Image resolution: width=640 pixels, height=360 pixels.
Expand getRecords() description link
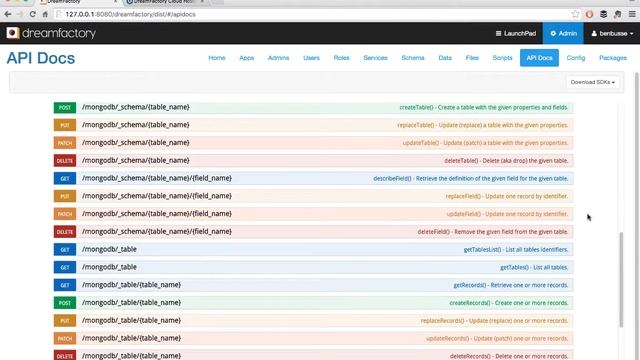pos(511,285)
